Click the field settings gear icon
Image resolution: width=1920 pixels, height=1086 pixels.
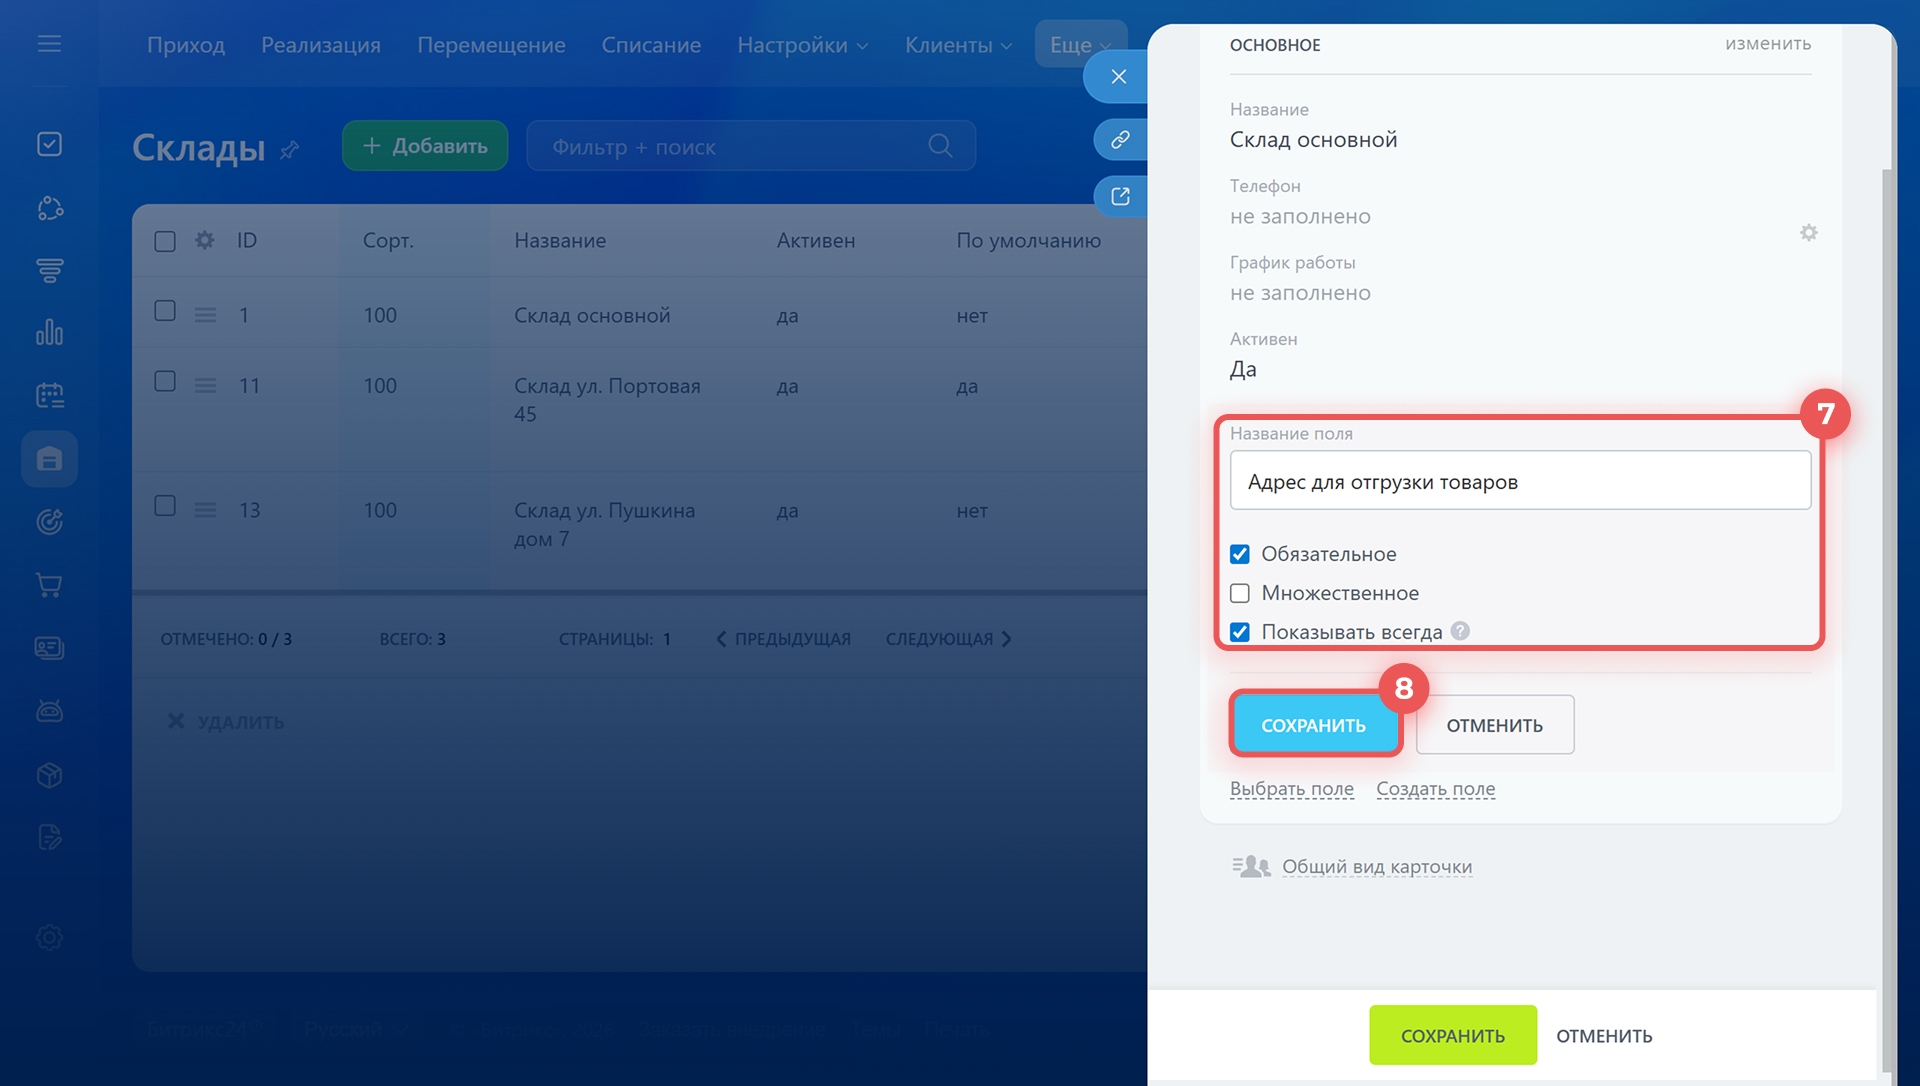(1808, 233)
